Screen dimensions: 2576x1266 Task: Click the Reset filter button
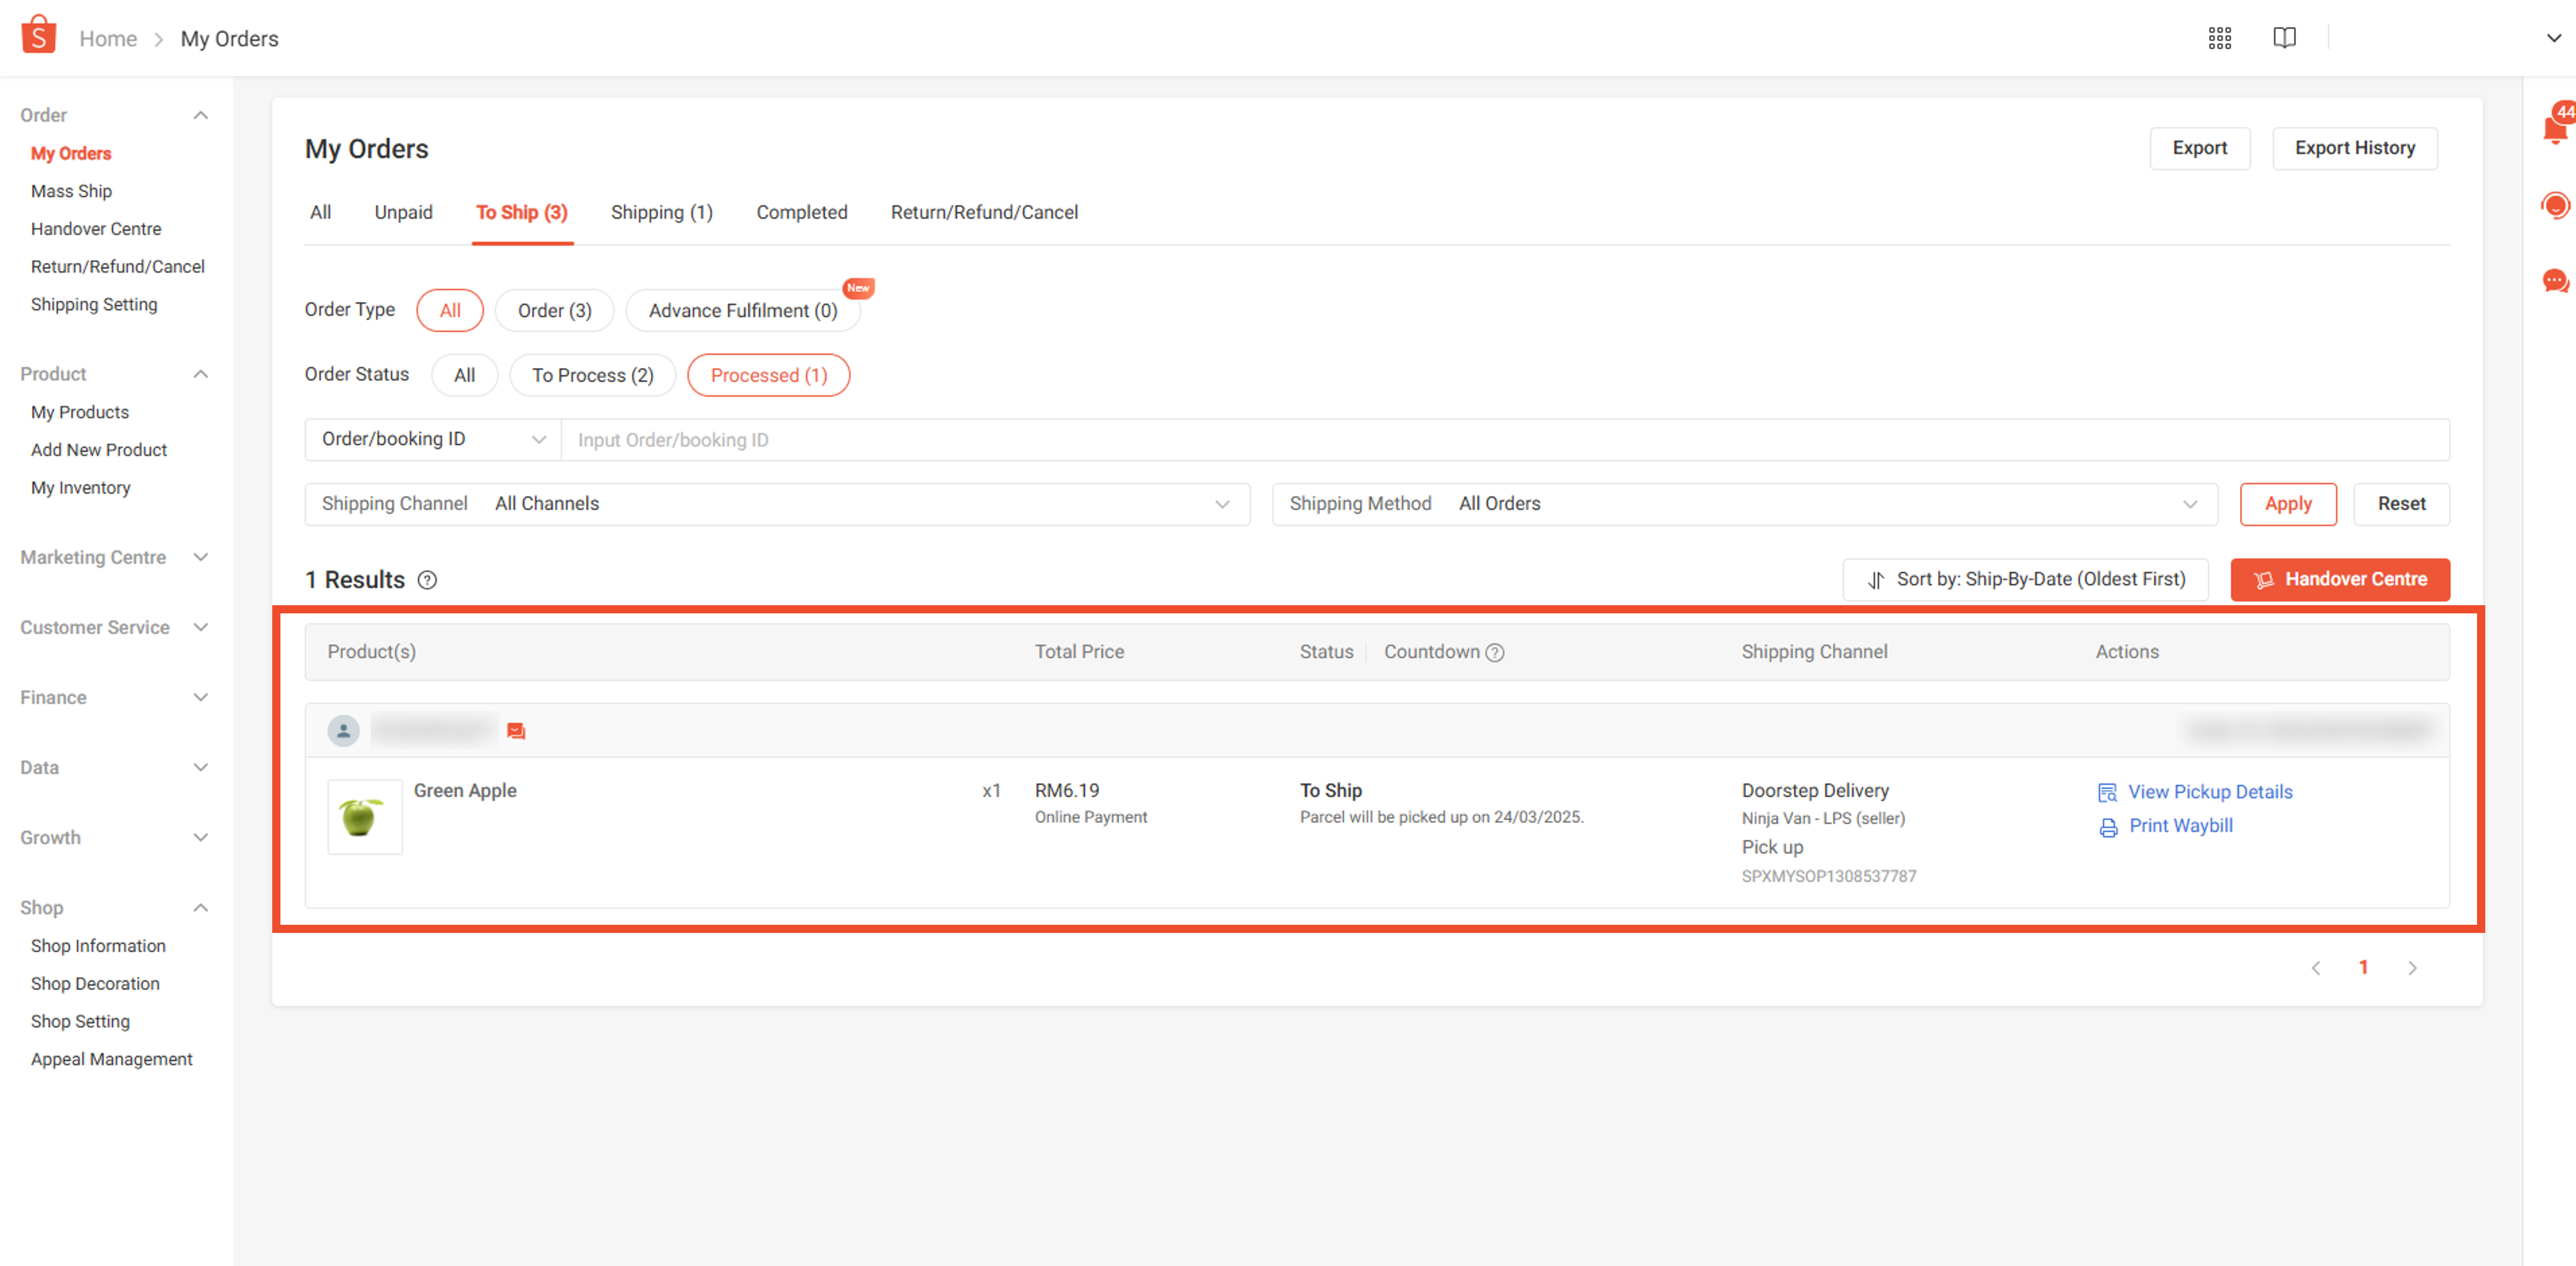2401,504
